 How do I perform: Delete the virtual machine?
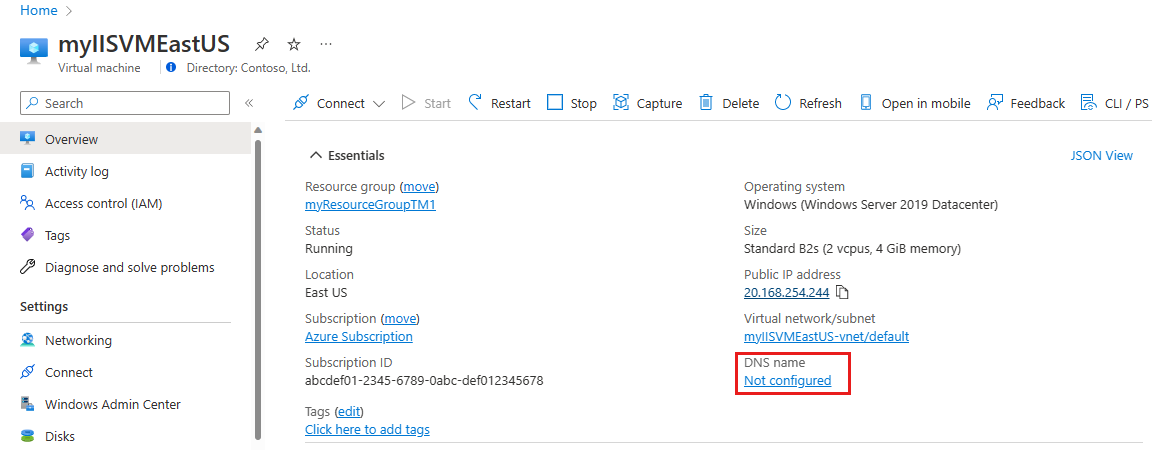pos(728,103)
